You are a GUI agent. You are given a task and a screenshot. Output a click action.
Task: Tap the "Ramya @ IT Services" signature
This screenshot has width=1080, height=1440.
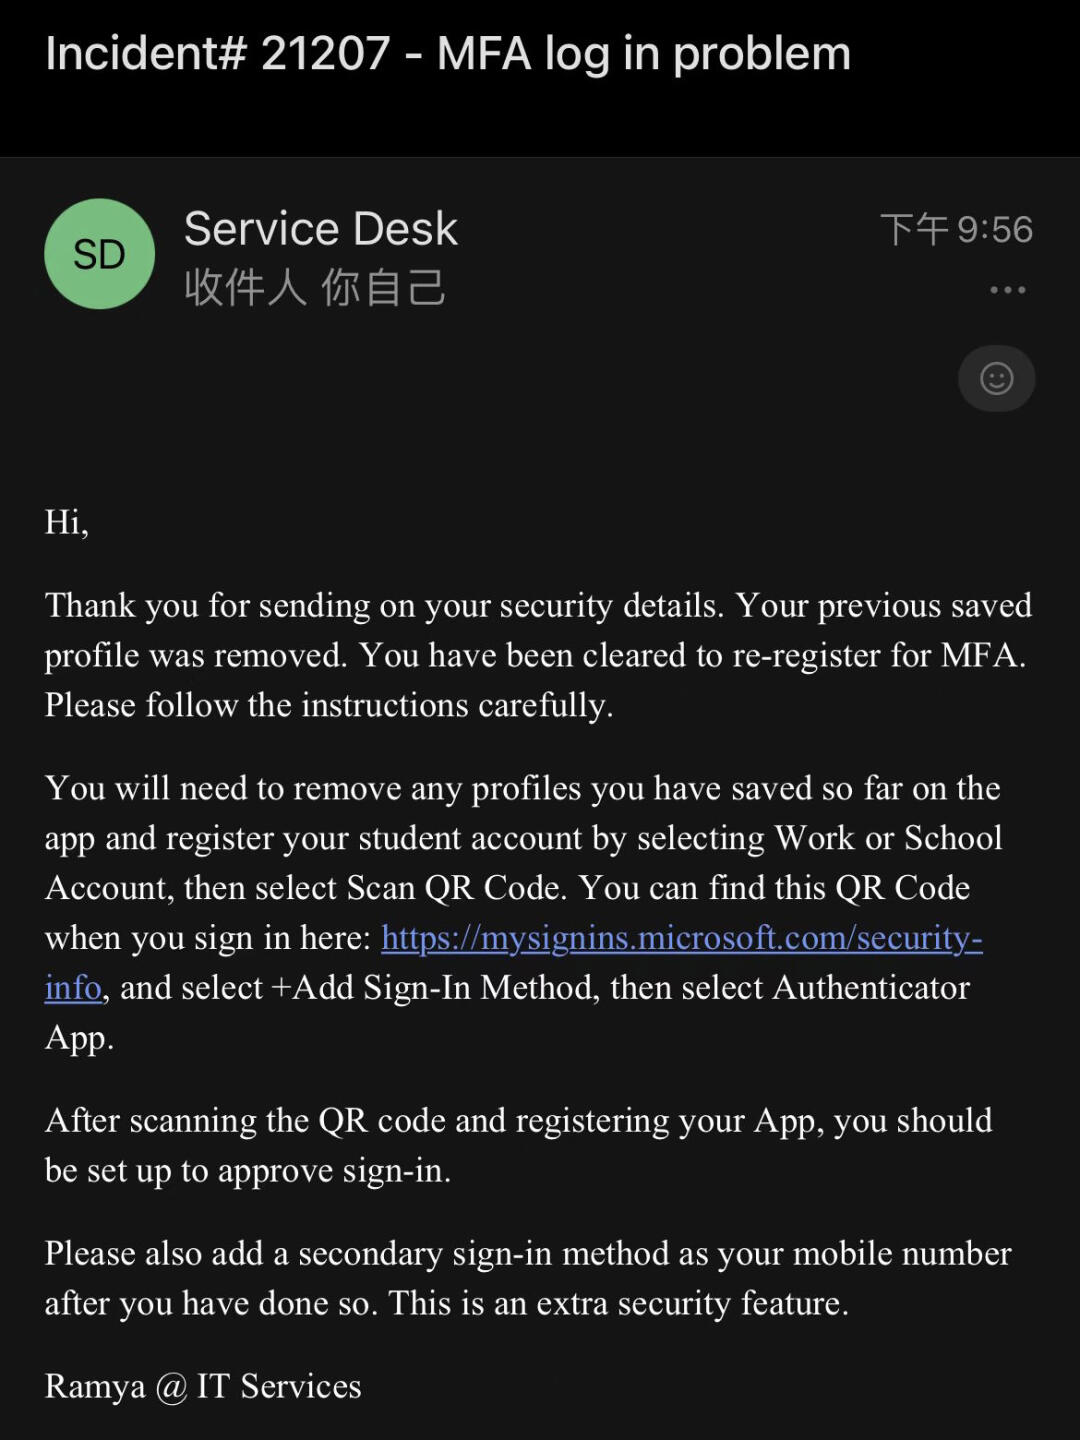[x=203, y=1386]
